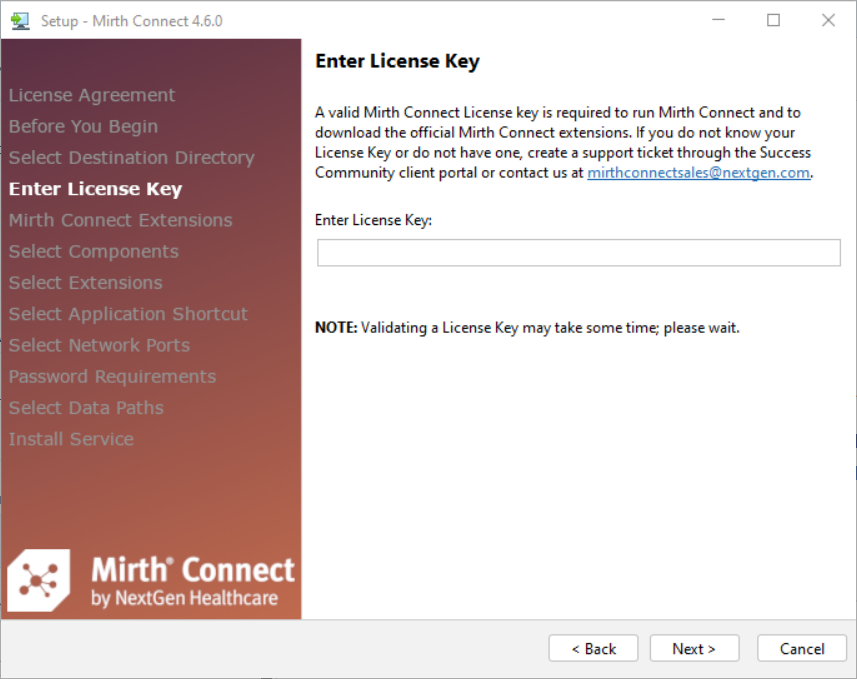Minimize the Setup window
This screenshot has width=857, height=679.
click(718, 20)
